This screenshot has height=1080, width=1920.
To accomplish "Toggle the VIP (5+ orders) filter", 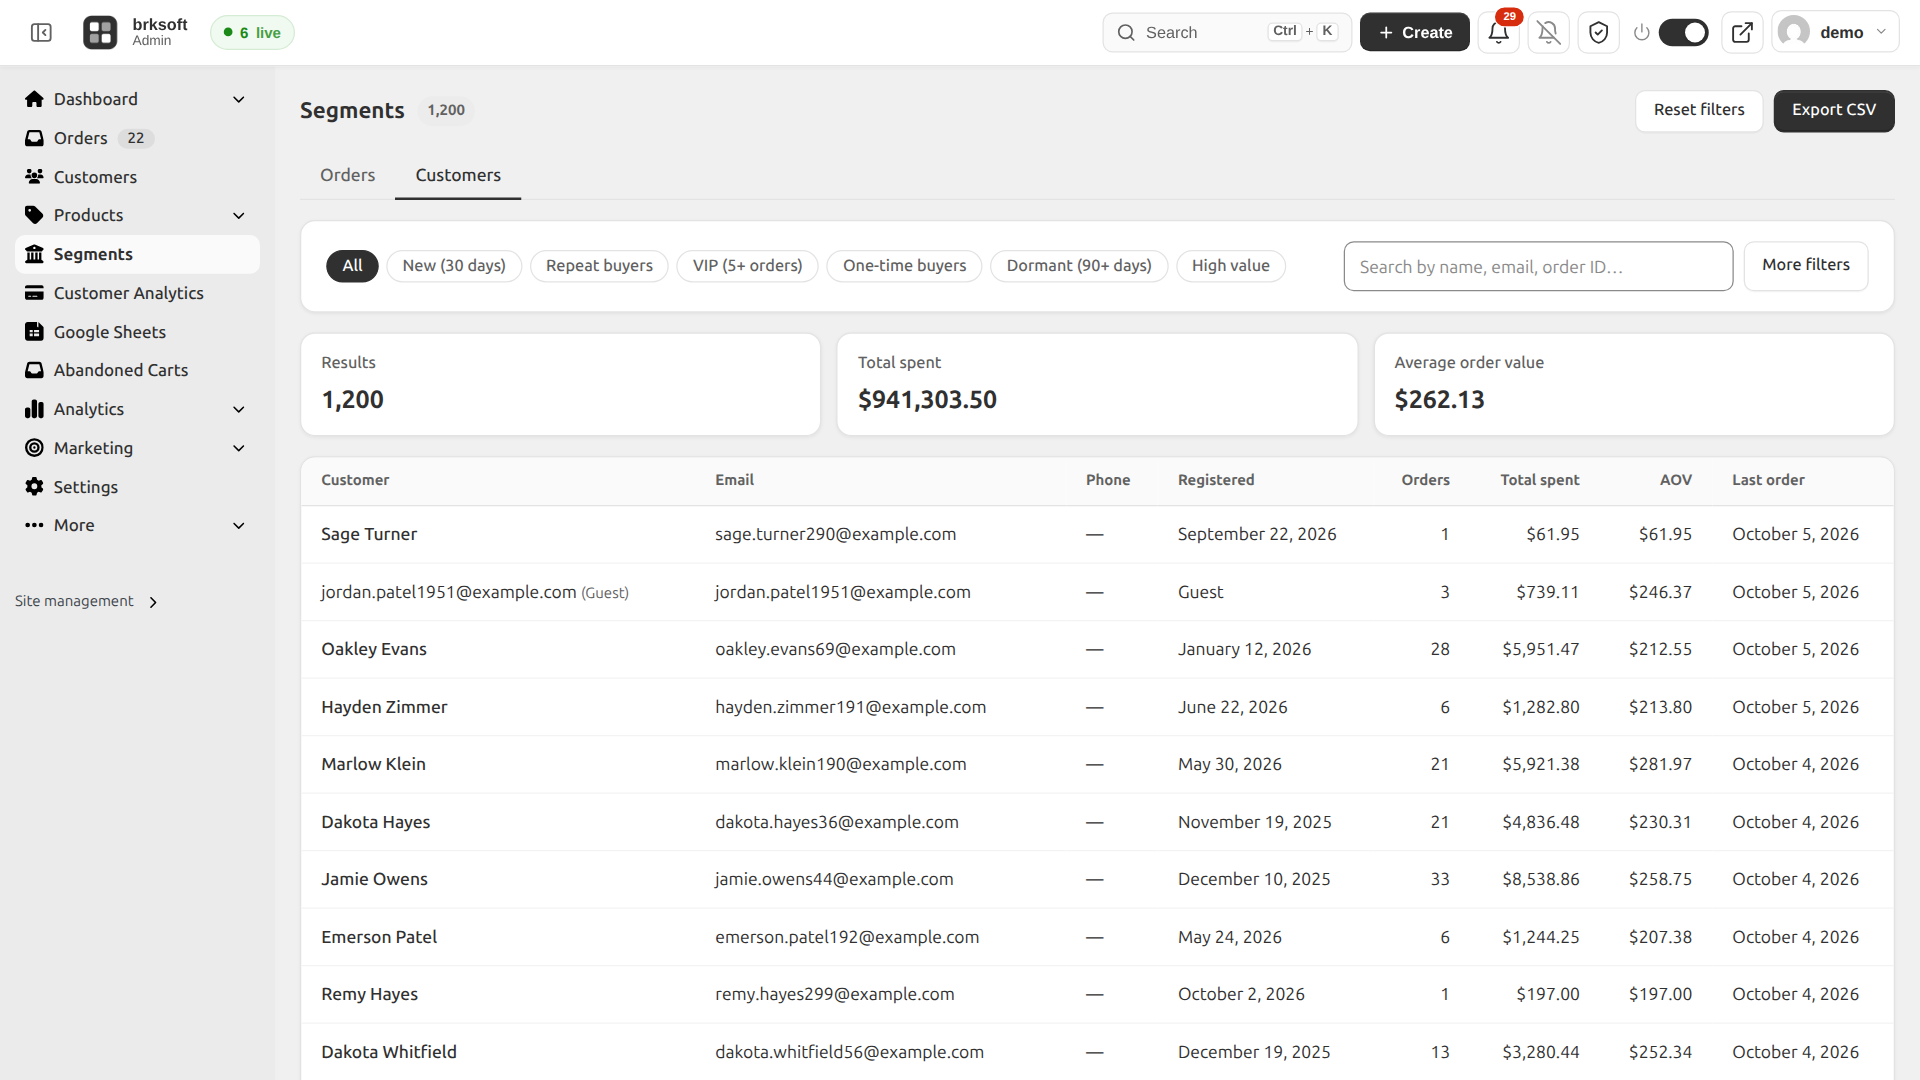I will [747, 266].
